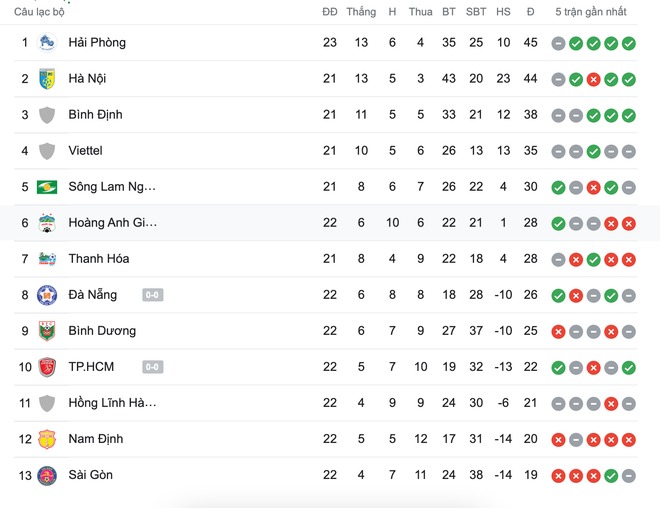Click the 0-0 live score badge beside TP.HCM
This screenshot has width=660, height=508.
coord(152,367)
